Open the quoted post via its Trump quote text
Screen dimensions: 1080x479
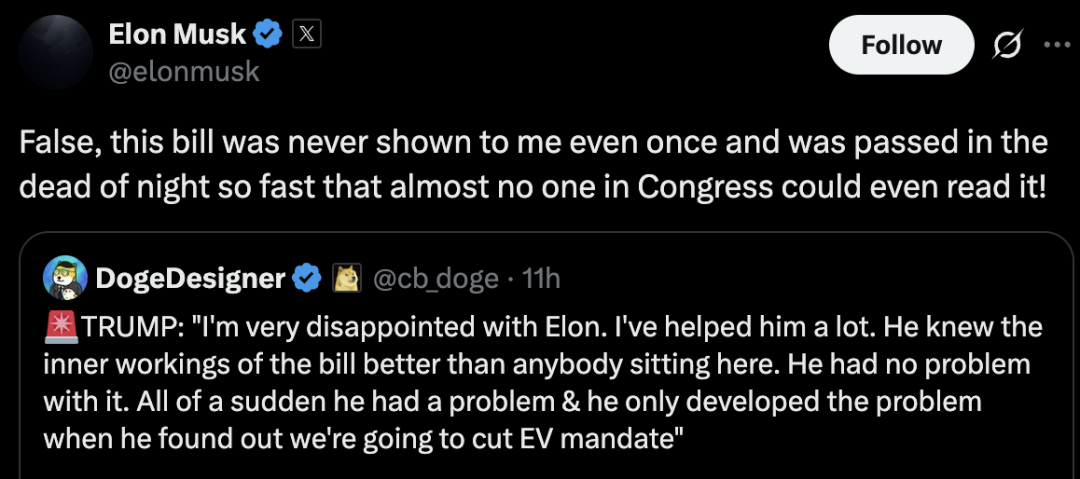(543, 382)
